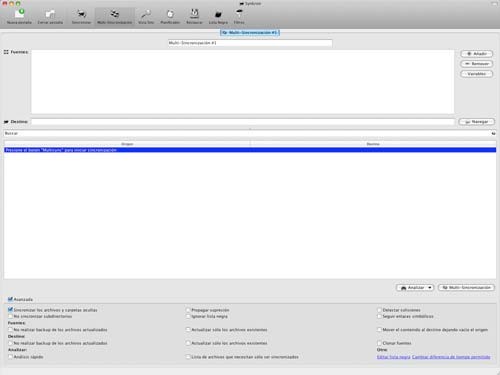
Task: Enable Mover el contenido al destino checkbox
Action: (x=379, y=330)
